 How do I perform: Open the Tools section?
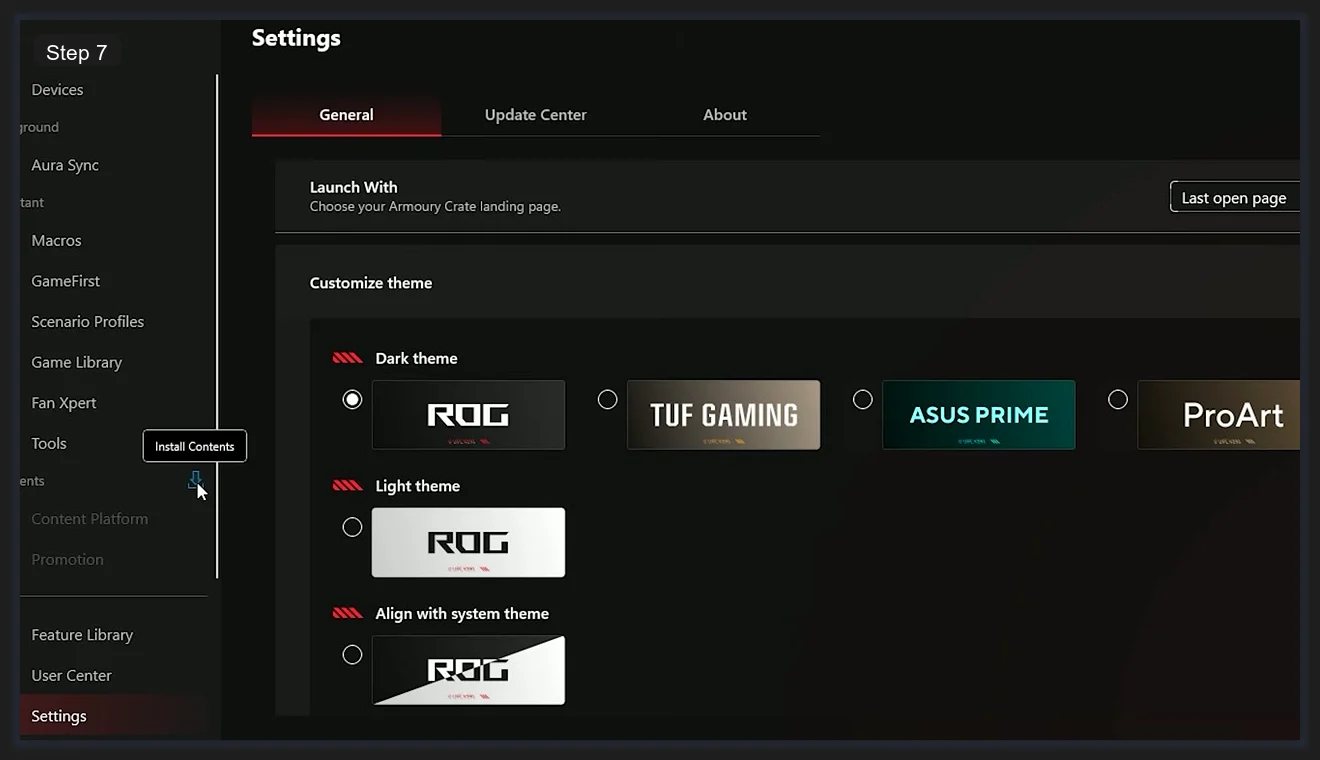pyautogui.click(x=48, y=443)
